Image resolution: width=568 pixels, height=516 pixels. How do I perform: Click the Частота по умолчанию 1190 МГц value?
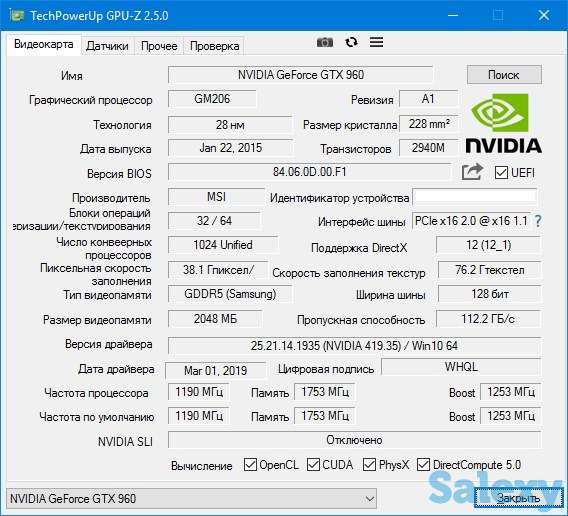(x=199, y=416)
